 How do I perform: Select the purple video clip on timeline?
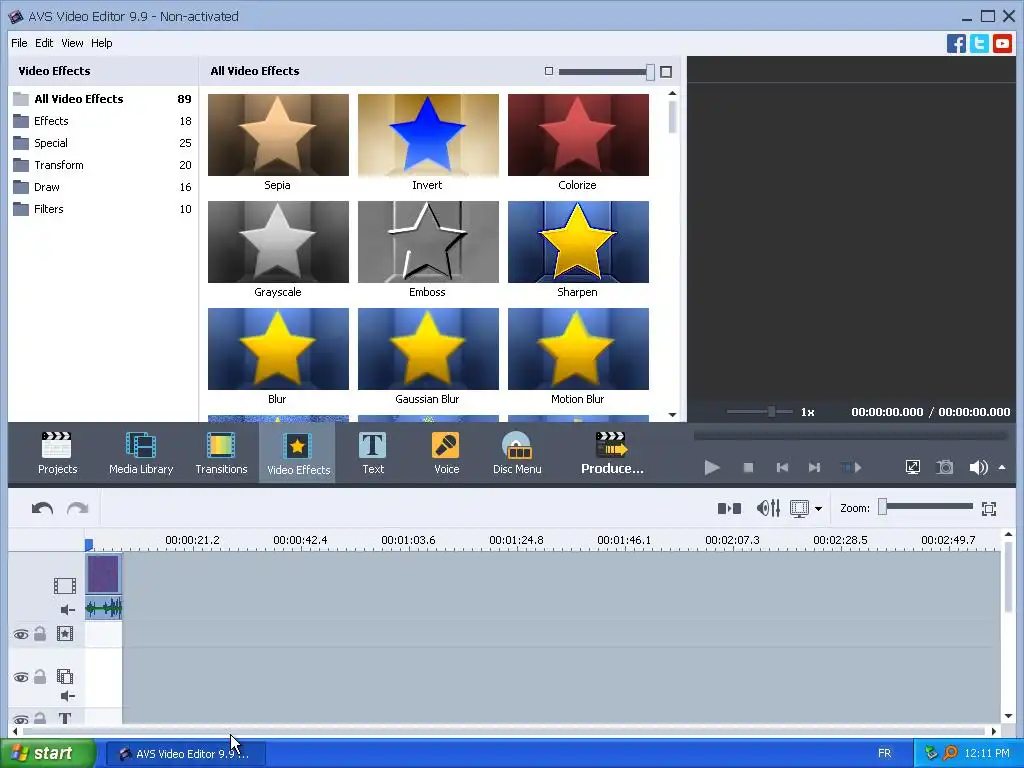click(x=103, y=574)
